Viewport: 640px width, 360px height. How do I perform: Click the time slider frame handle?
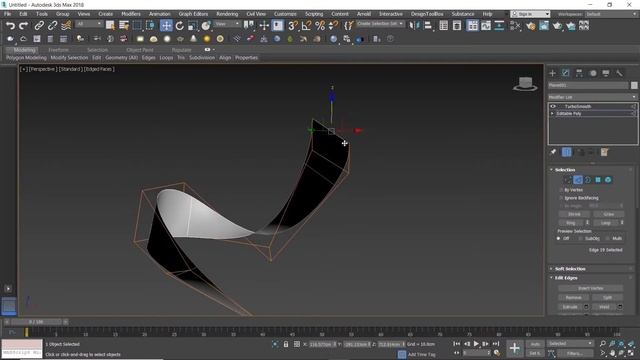pos(36,322)
